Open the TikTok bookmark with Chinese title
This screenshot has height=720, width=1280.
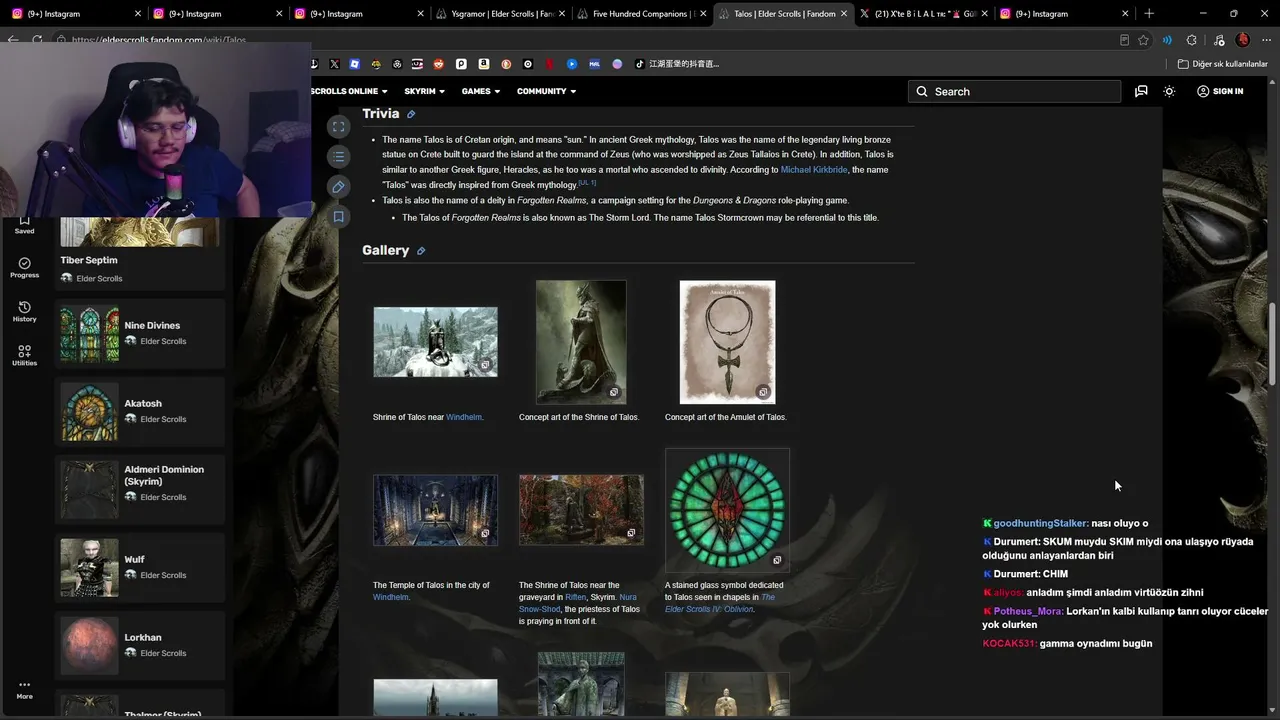tap(676, 64)
